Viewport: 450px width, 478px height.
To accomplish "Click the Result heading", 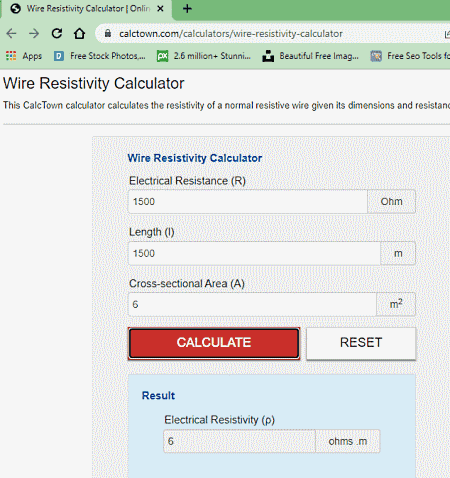I will (x=158, y=395).
